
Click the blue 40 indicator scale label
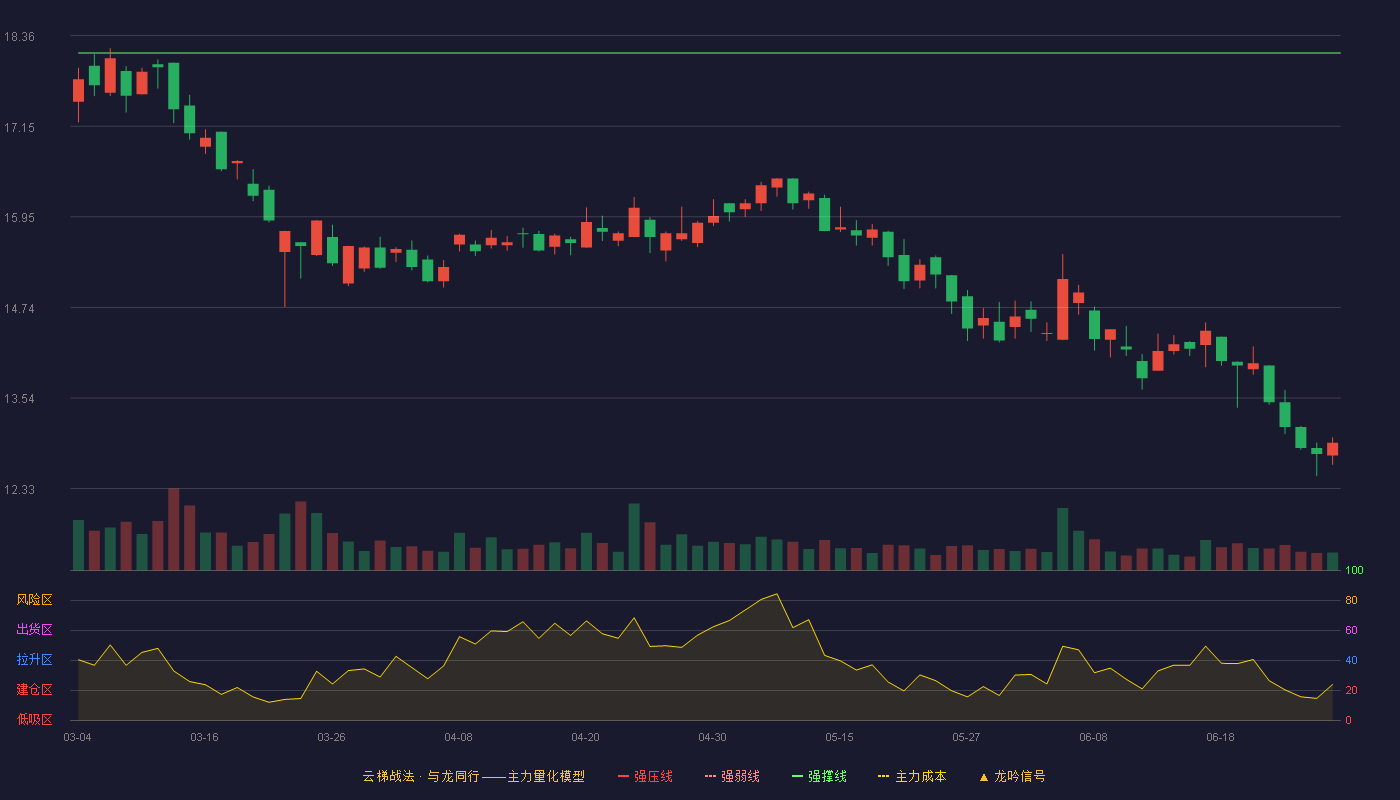[1351, 660]
